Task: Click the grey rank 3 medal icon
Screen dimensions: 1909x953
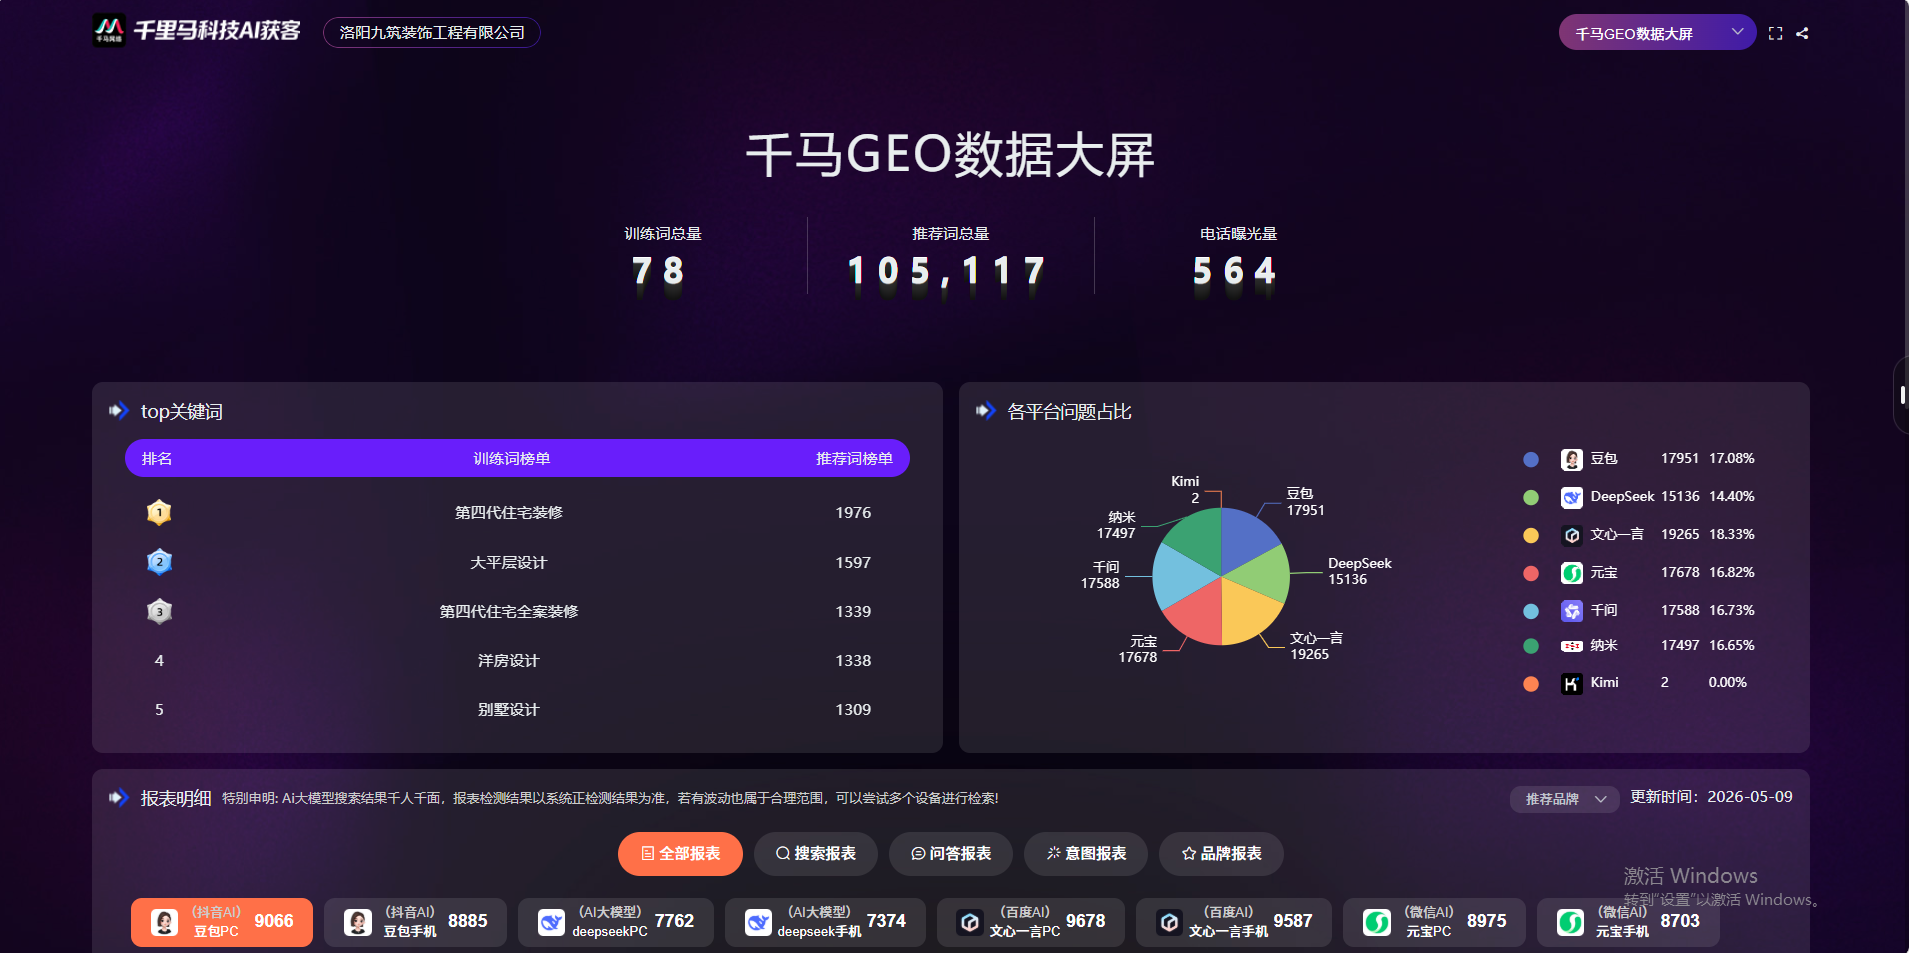Action: (x=159, y=611)
